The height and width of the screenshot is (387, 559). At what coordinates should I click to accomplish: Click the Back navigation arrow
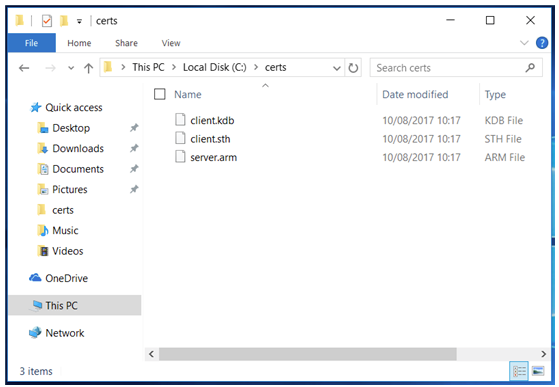pyautogui.click(x=24, y=68)
